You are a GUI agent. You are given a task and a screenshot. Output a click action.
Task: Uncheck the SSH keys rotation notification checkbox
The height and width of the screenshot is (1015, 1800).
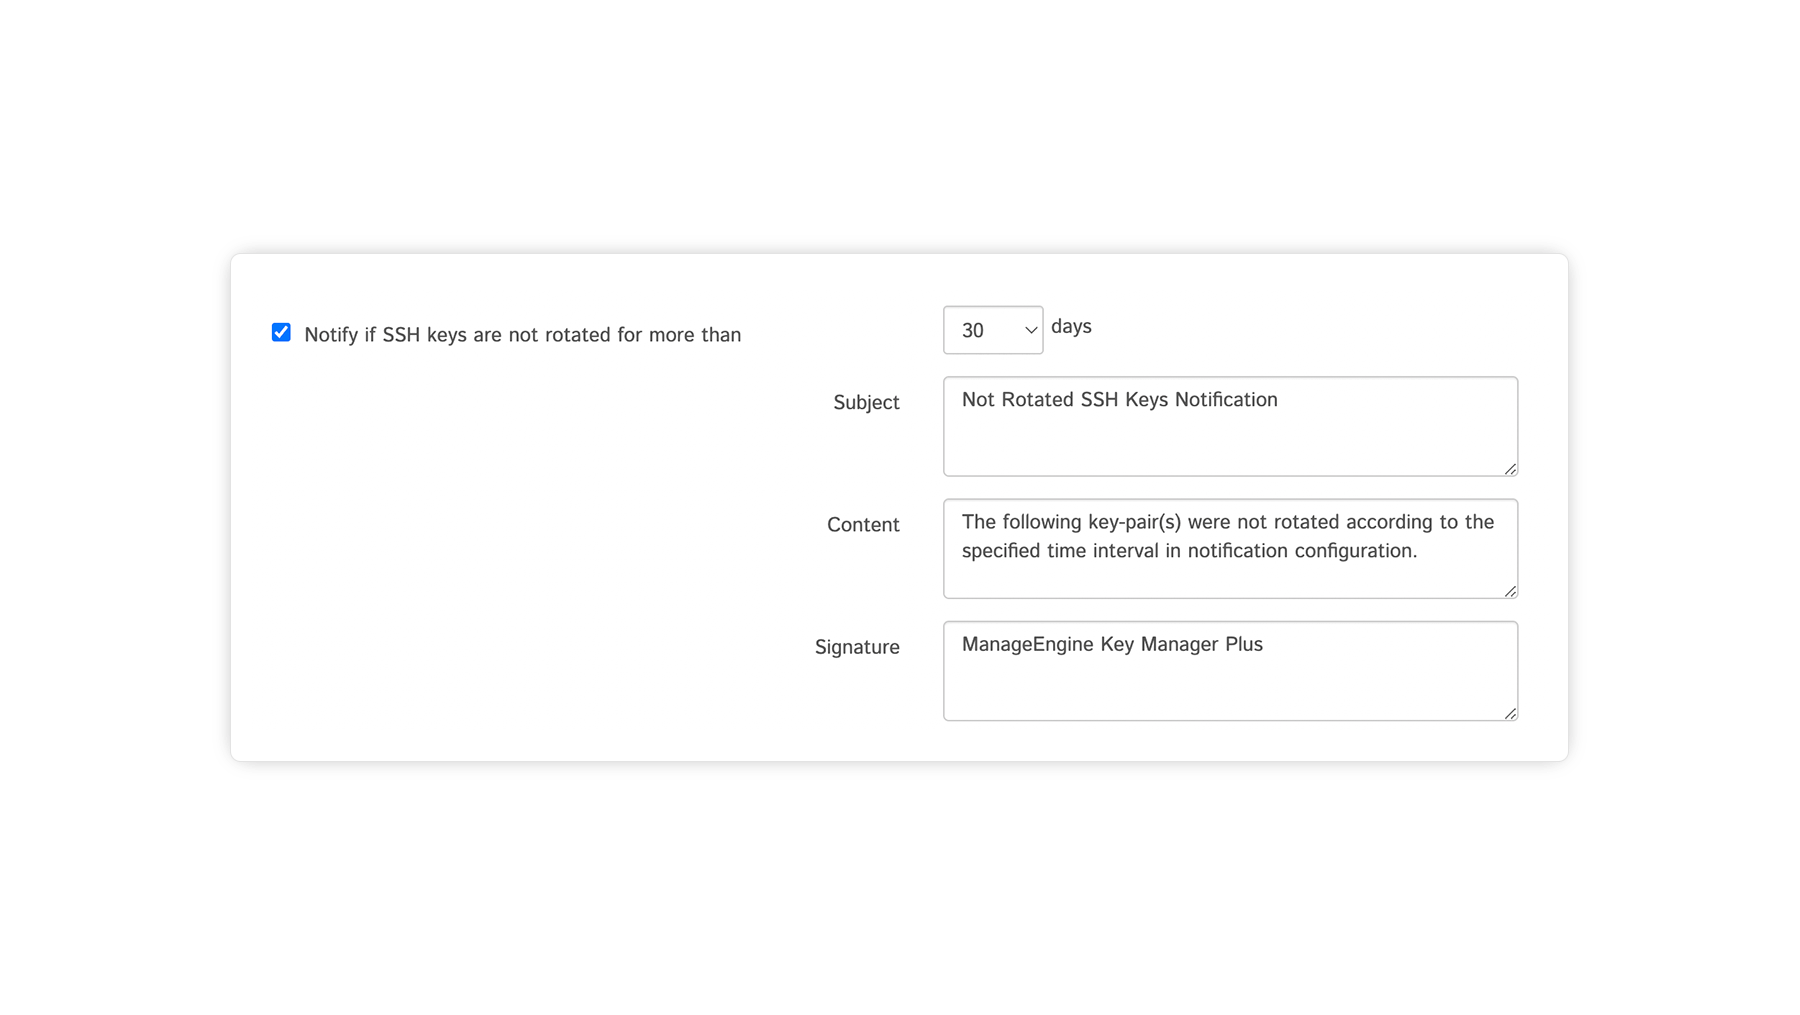coord(281,332)
